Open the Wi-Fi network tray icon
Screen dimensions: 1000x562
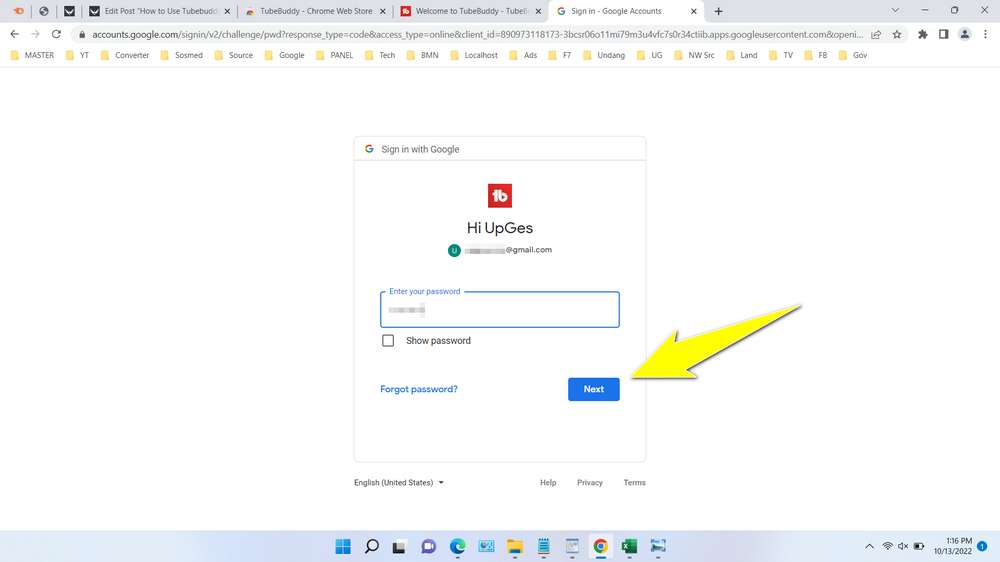[887, 547]
